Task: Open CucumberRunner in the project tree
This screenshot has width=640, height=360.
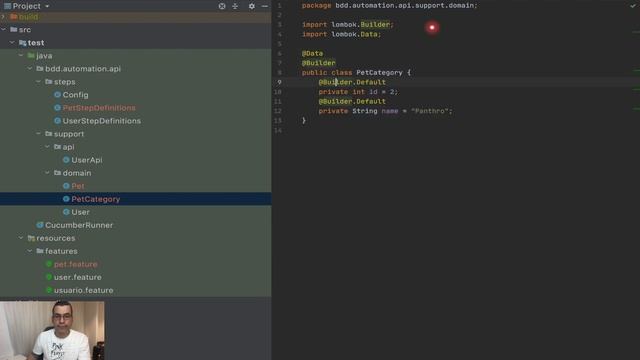Action: 79,225
